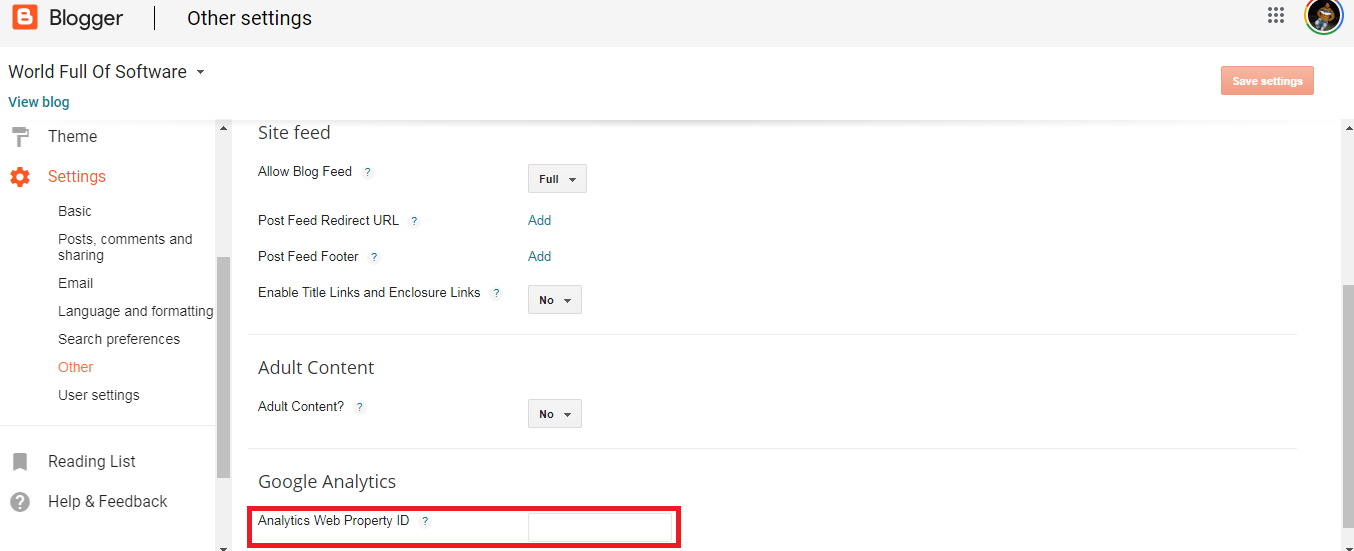
Task: Add a Post Feed Footer
Action: click(539, 256)
